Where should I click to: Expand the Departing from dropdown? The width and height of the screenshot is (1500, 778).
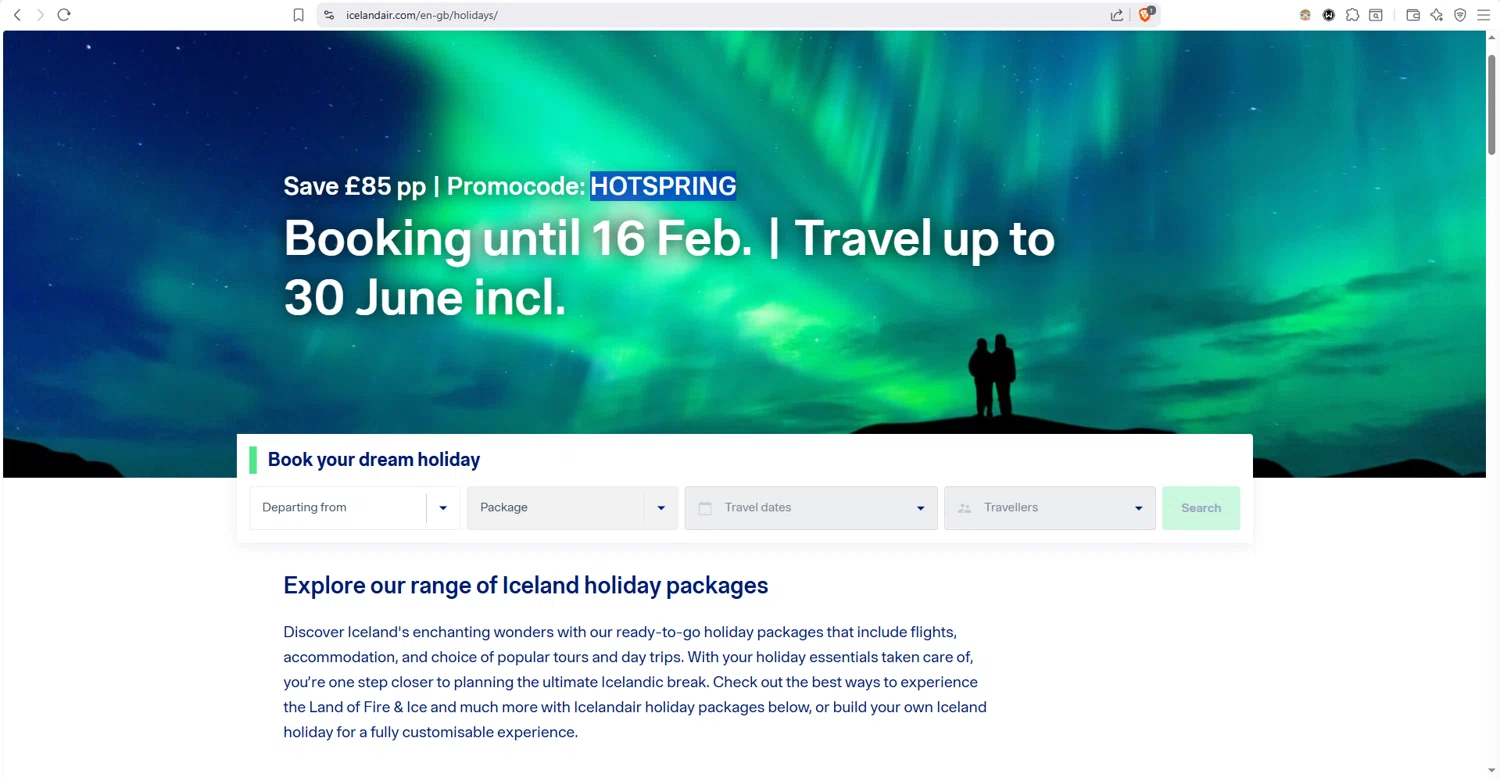(355, 508)
